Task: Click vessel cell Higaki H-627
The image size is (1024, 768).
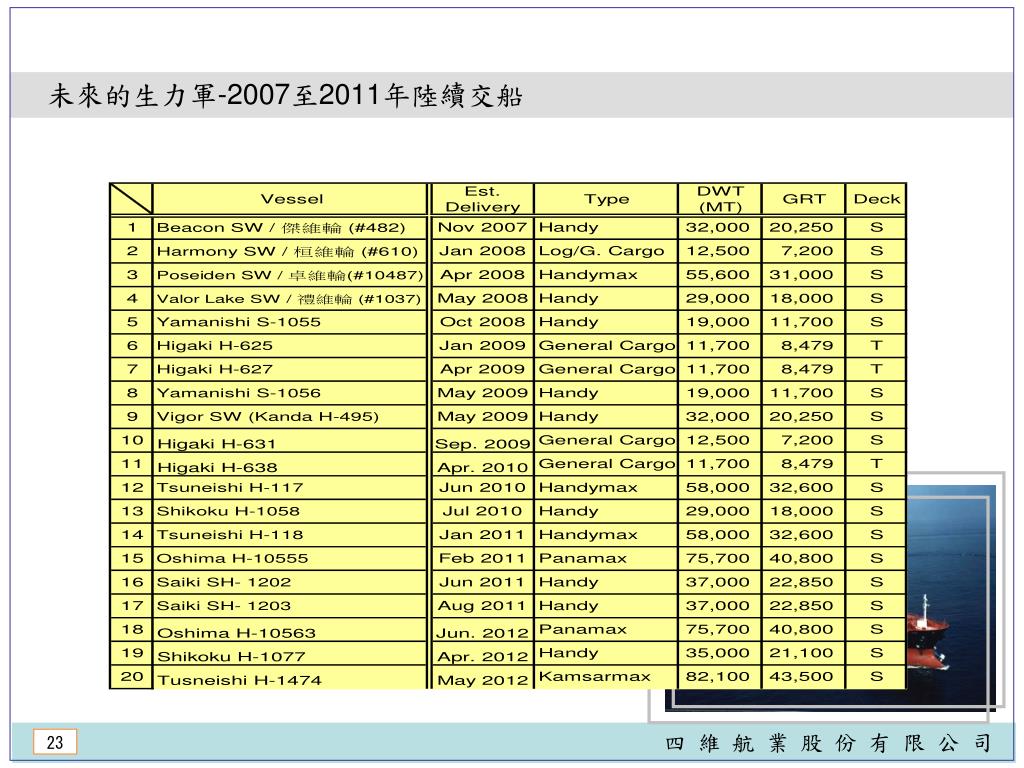Action: [x=290, y=369]
